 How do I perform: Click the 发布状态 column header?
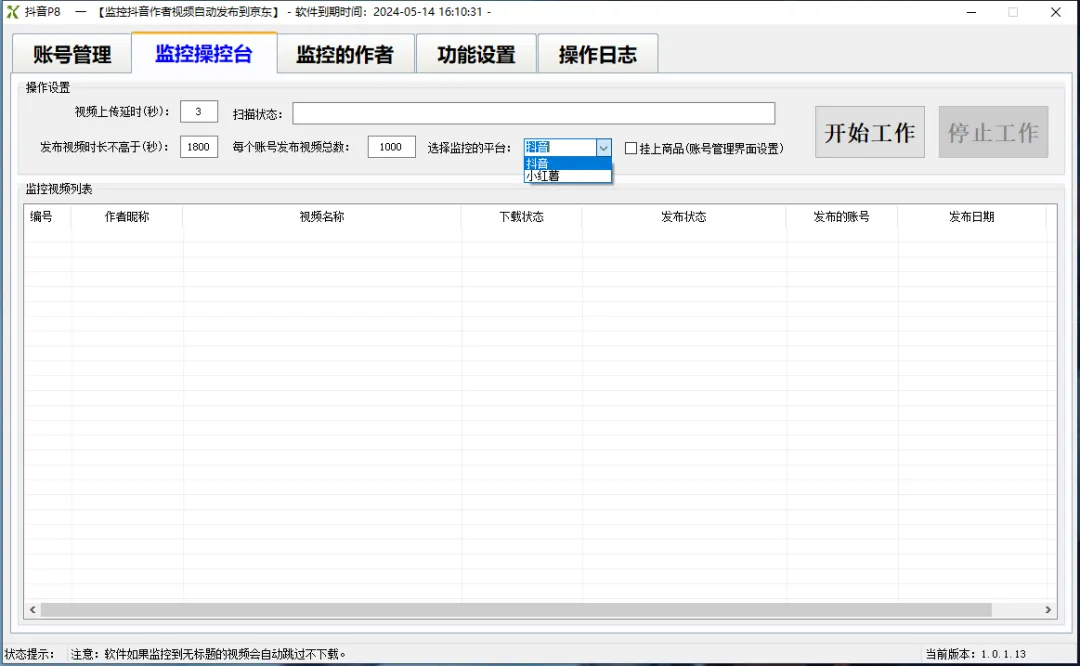point(684,216)
